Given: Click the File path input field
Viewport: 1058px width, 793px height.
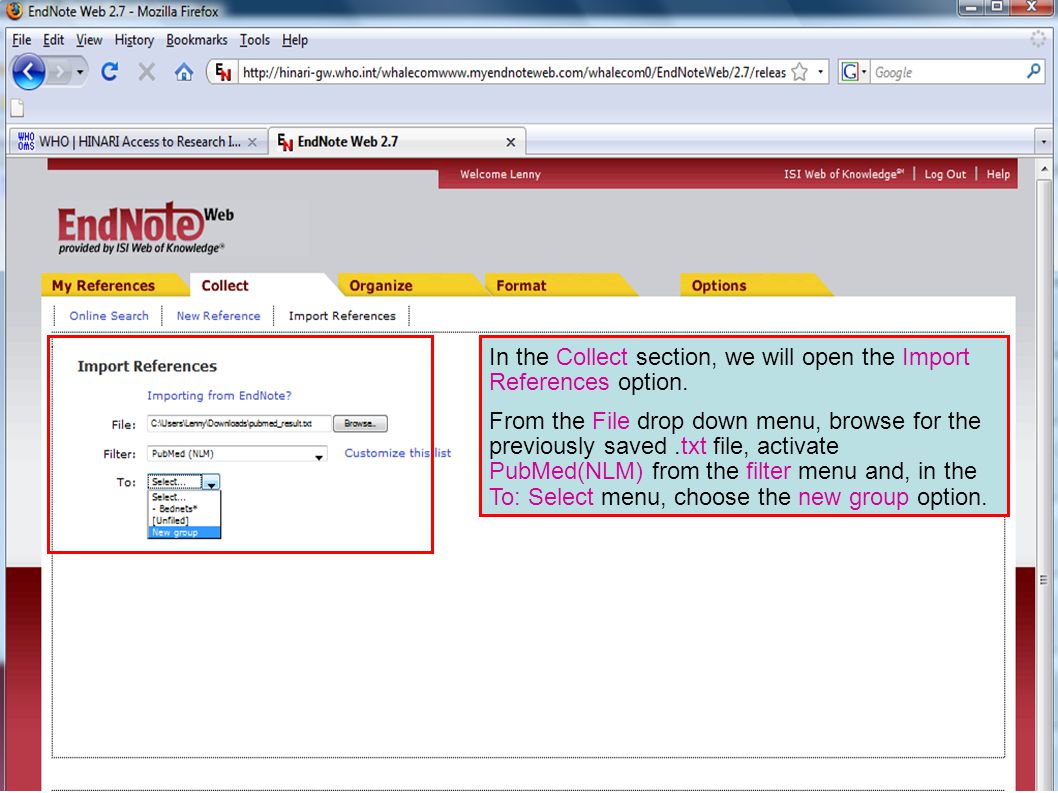Looking at the screenshot, I should [x=239, y=424].
